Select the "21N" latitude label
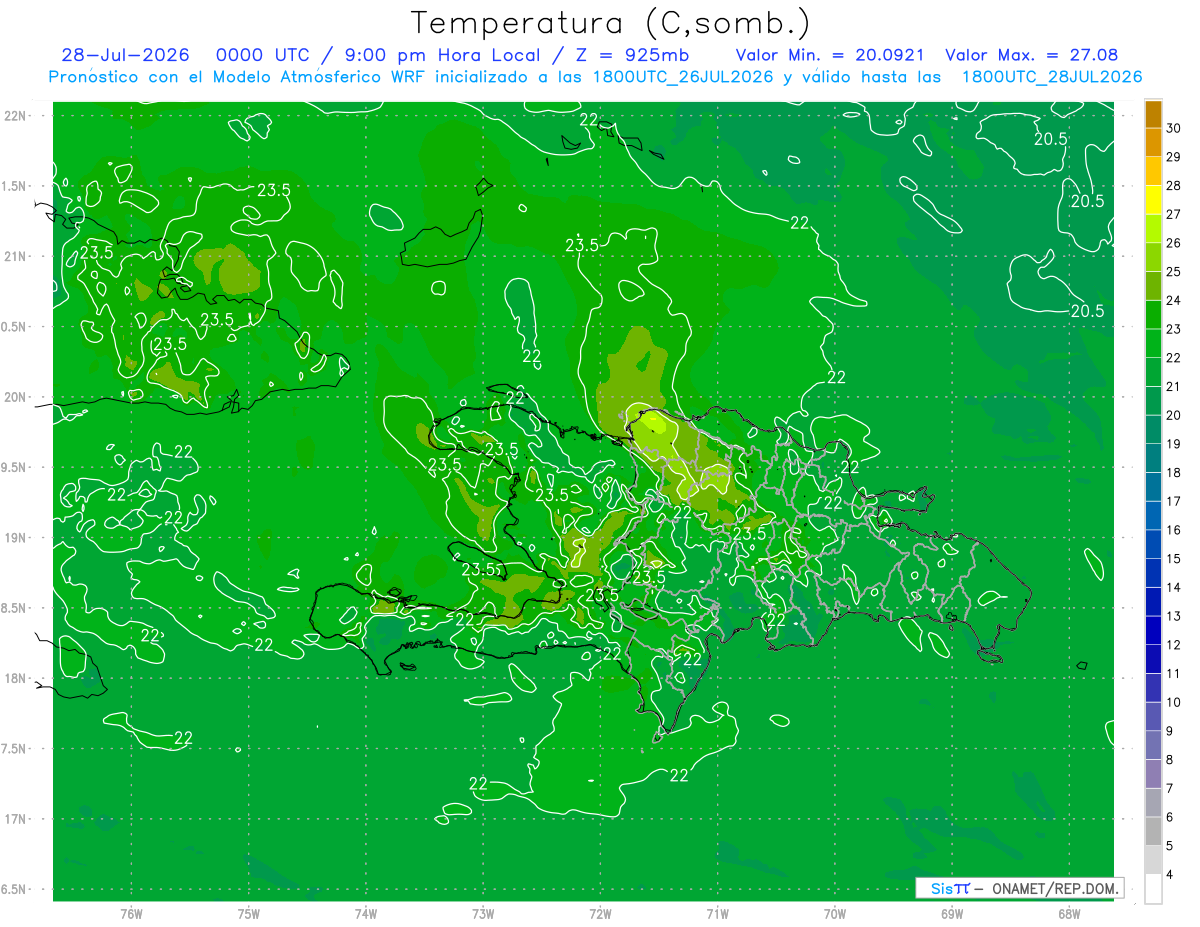 [x=16, y=256]
